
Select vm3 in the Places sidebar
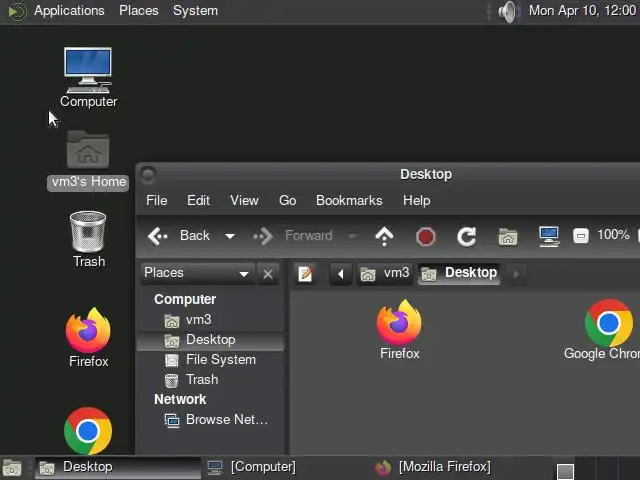pyautogui.click(x=211, y=320)
